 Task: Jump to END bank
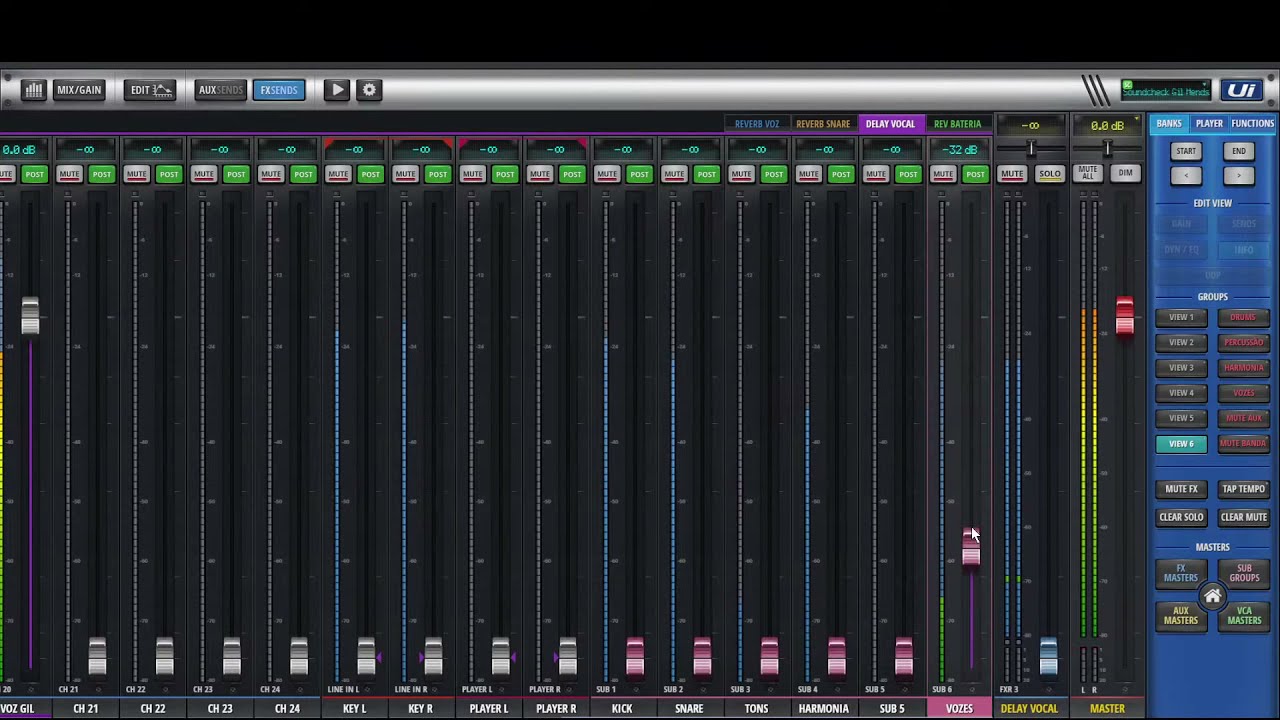click(x=1239, y=151)
